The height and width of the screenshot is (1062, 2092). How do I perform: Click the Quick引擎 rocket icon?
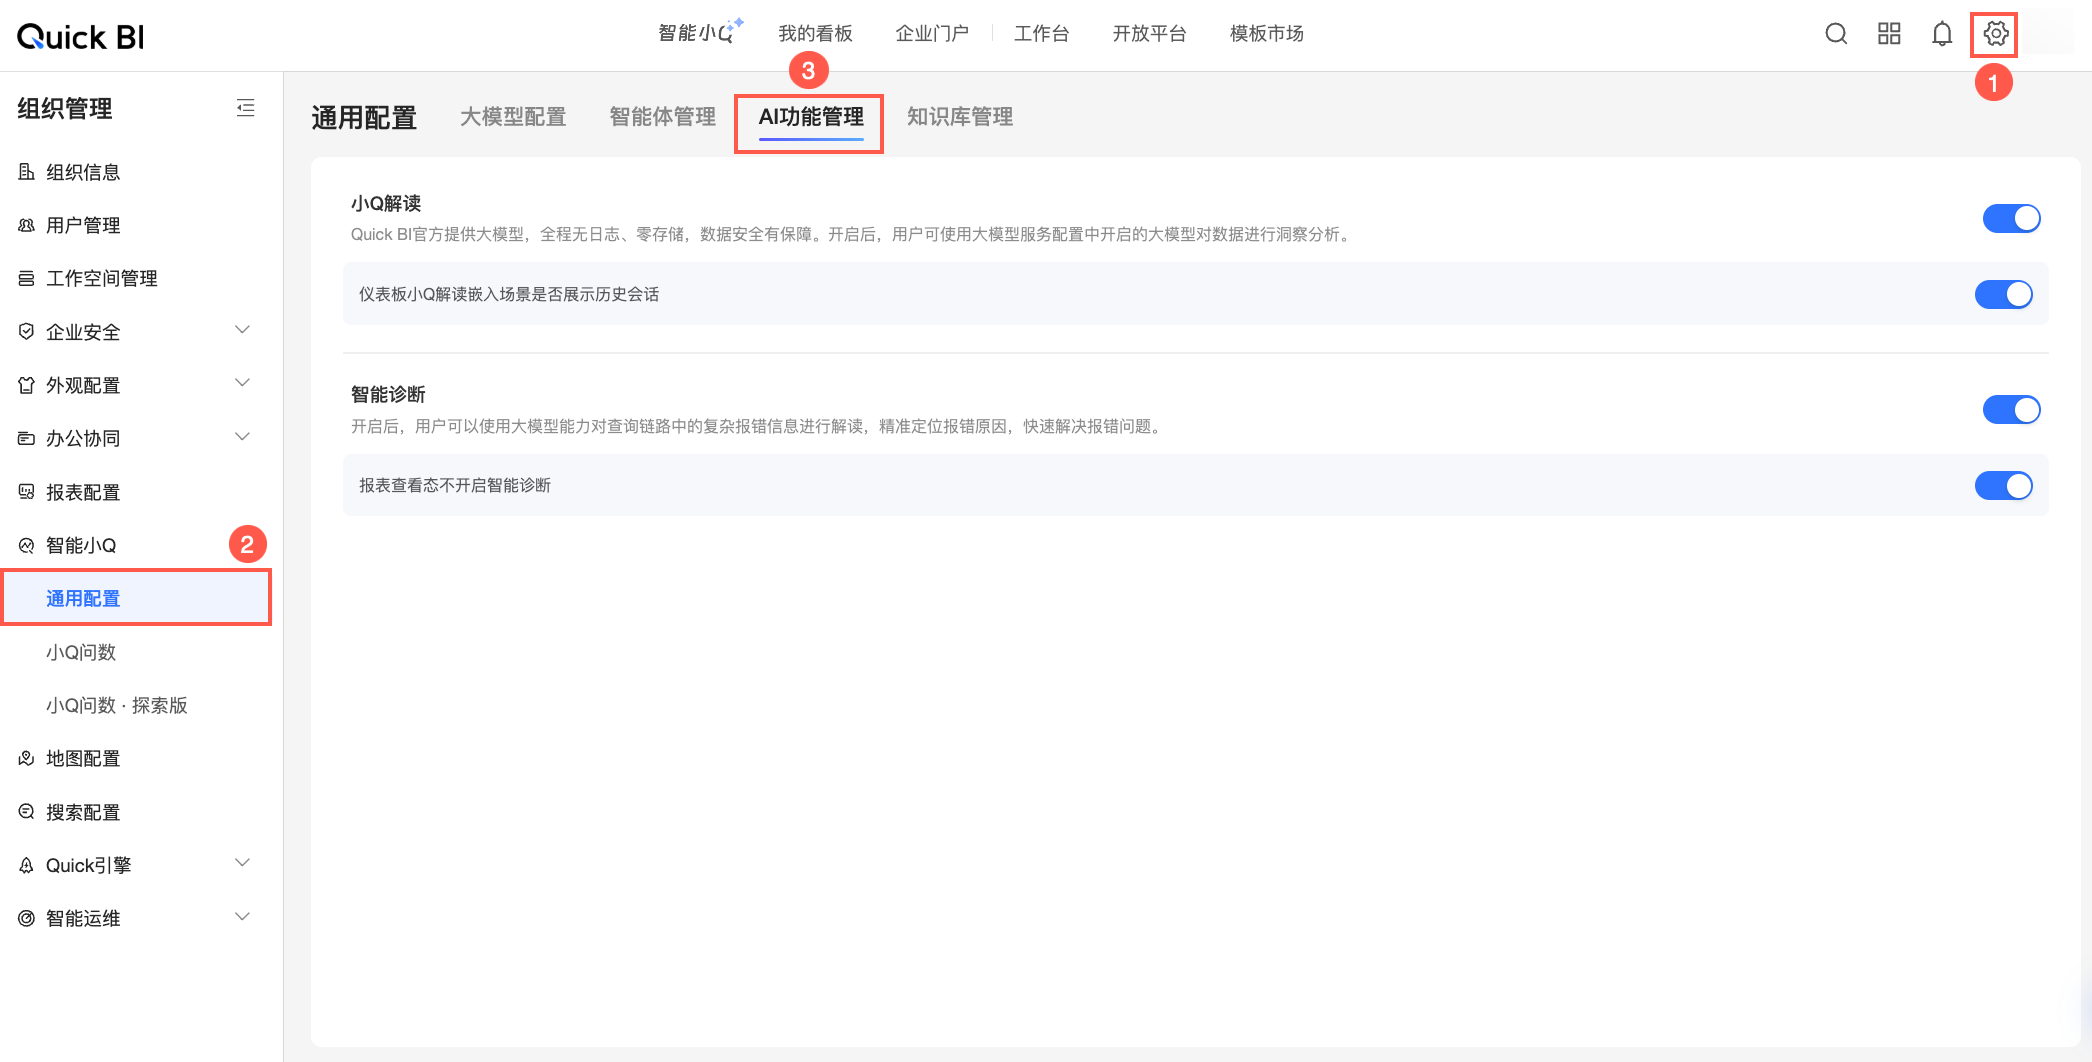coord(27,865)
